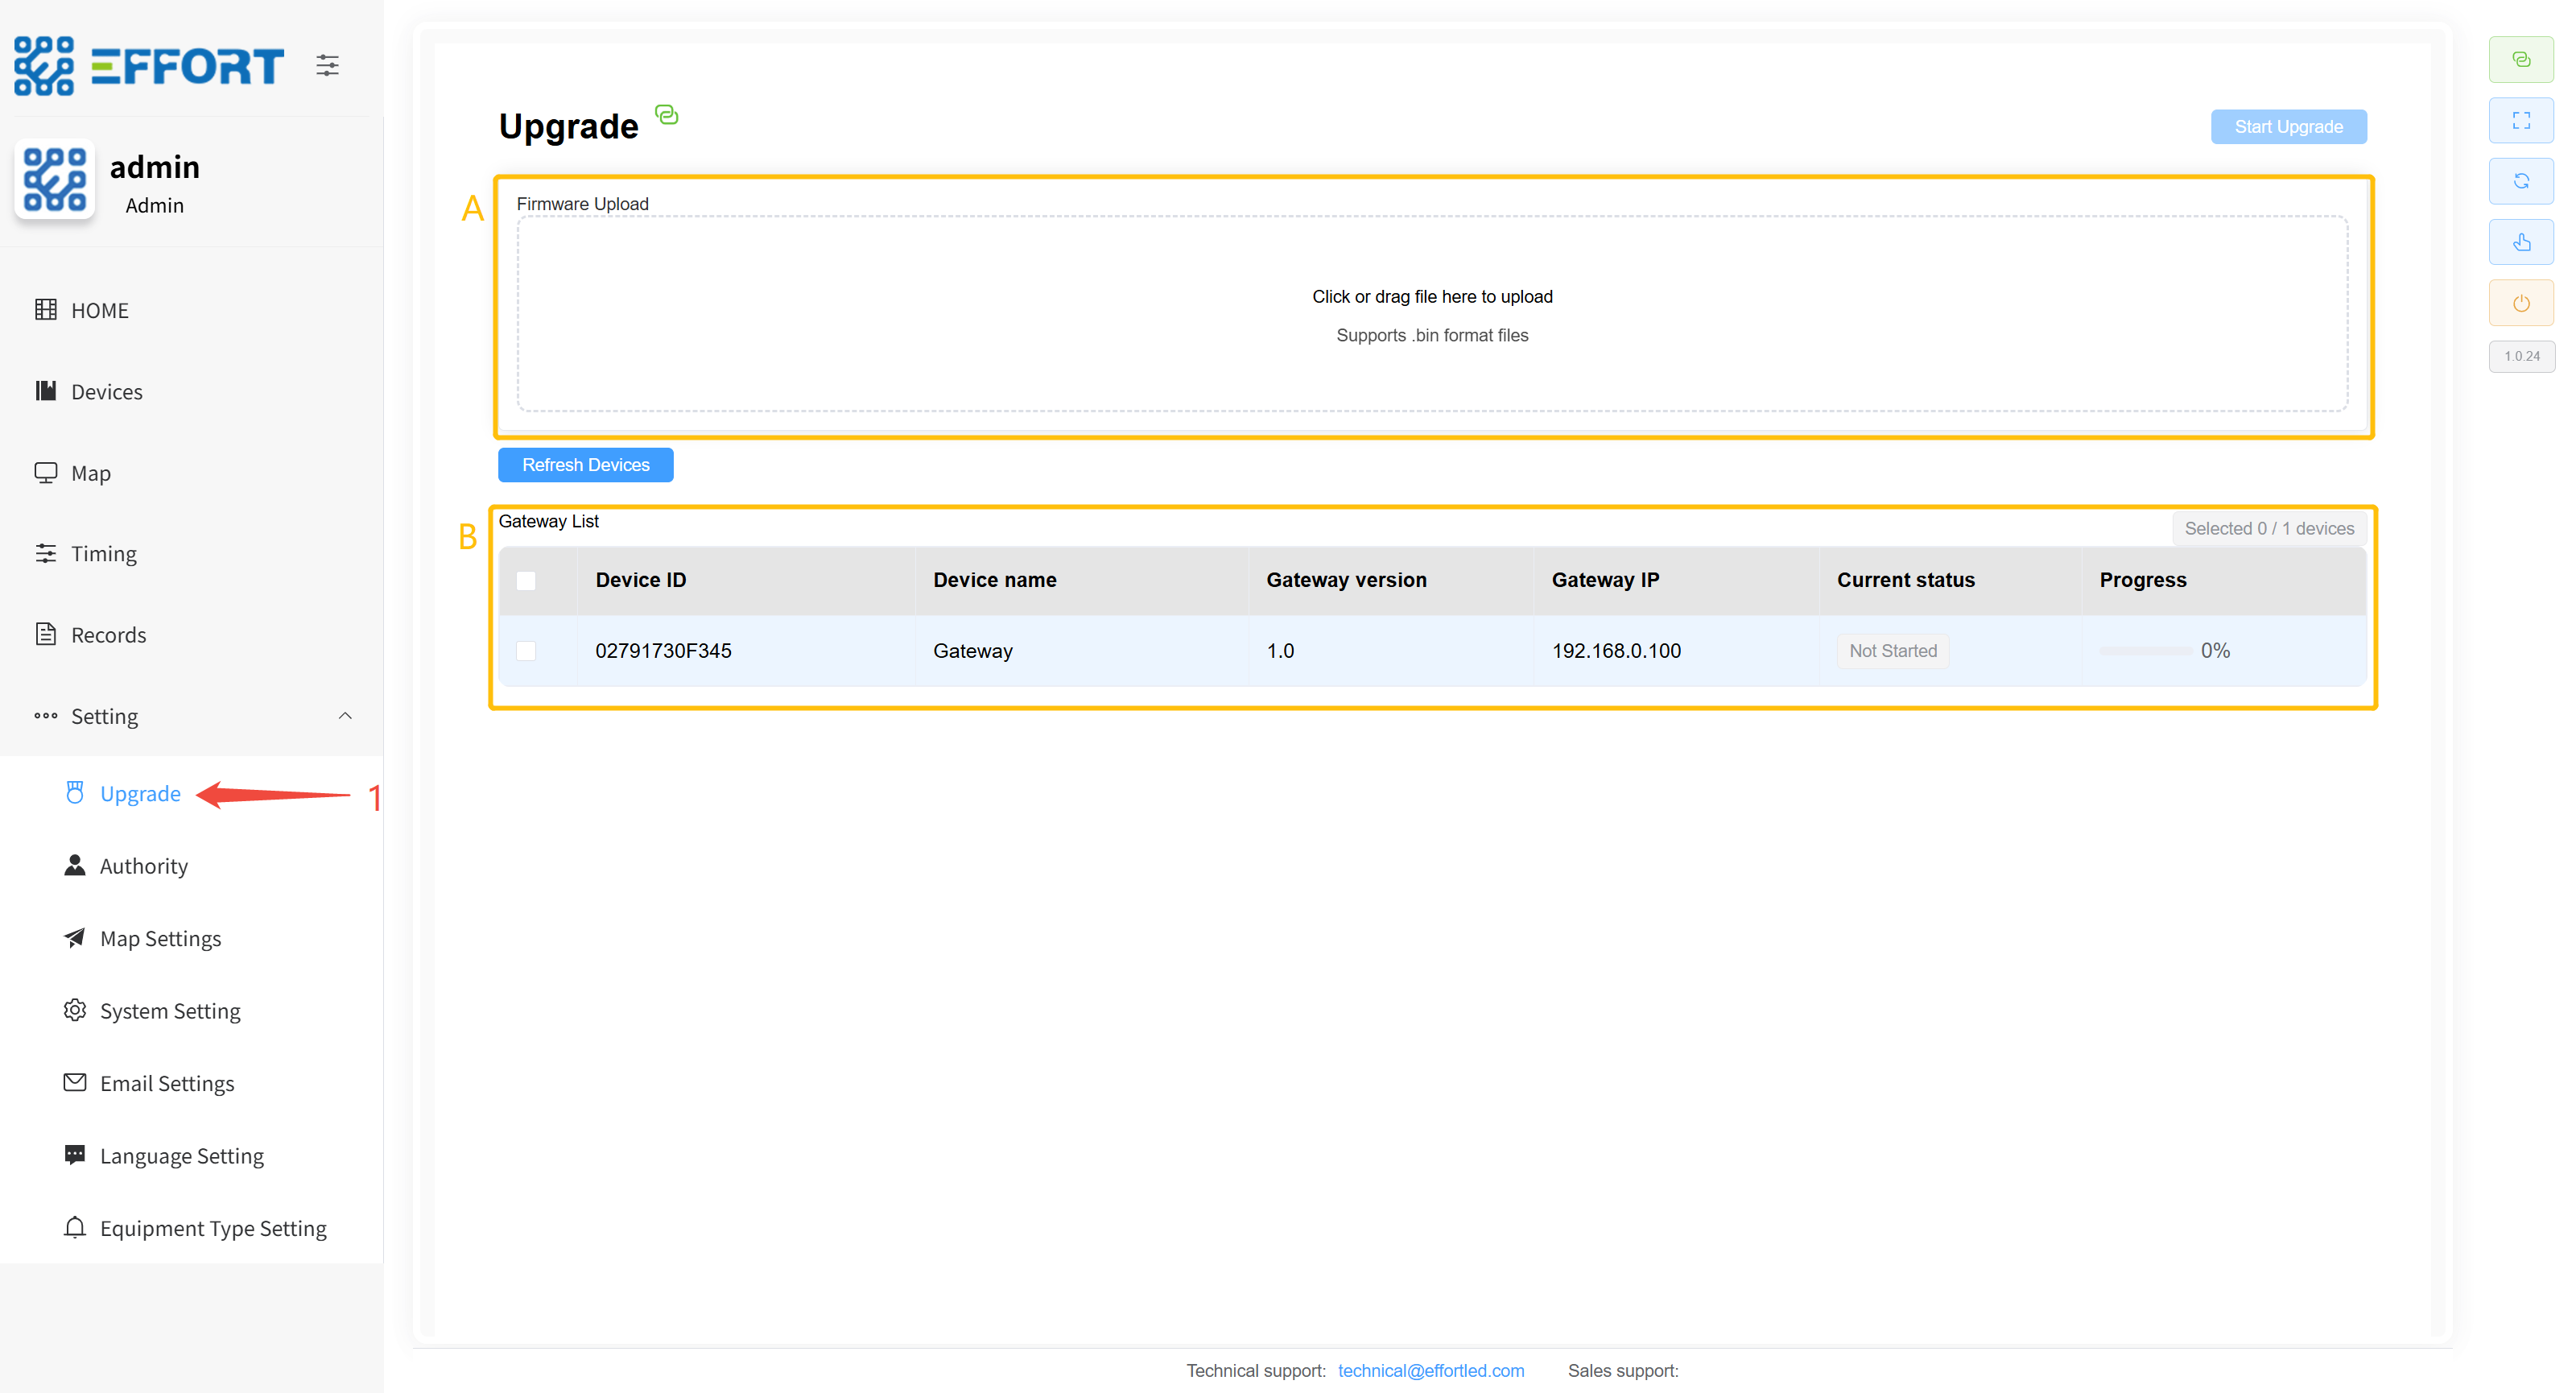Click the gateway upgrade progress bar

tap(2145, 651)
